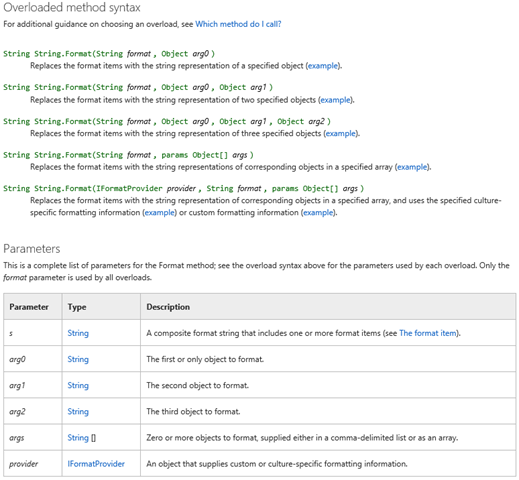Click the provider parameter name cell
Image resolution: width=519 pixels, height=480 pixels.
click(33, 464)
